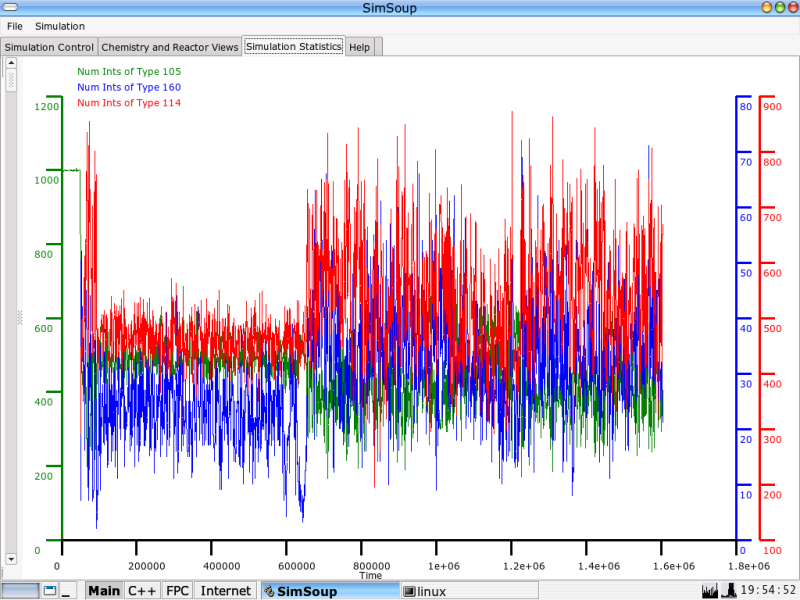
Task: Open the Simulation menu
Action: tap(59, 26)
